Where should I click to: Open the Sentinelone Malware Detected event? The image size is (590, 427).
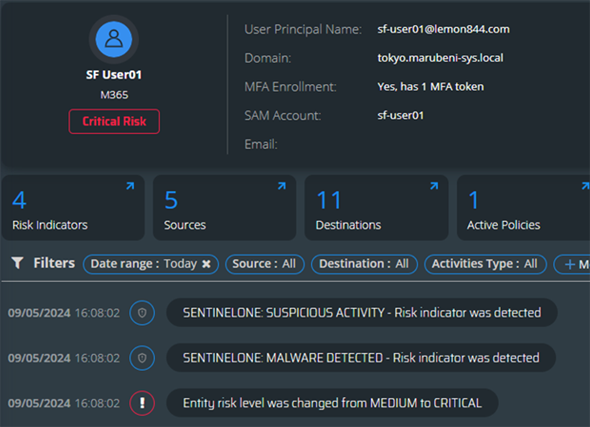tap(361, 358)
